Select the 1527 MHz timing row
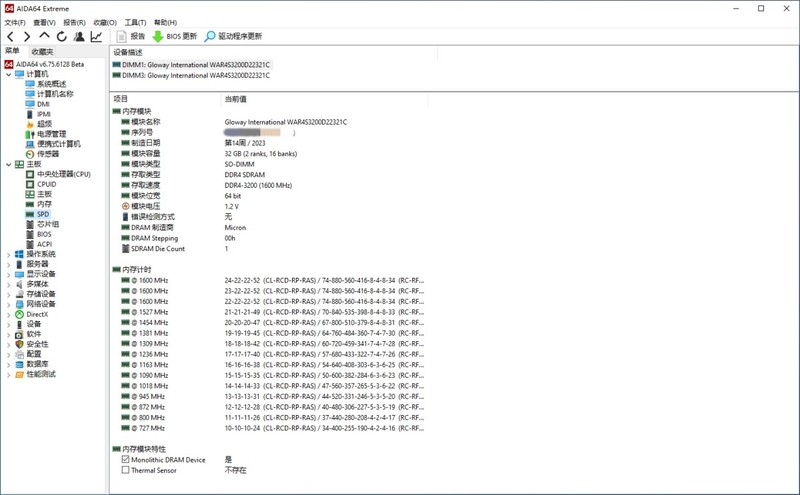The image size is (800, 495). (x=273, y=312)
